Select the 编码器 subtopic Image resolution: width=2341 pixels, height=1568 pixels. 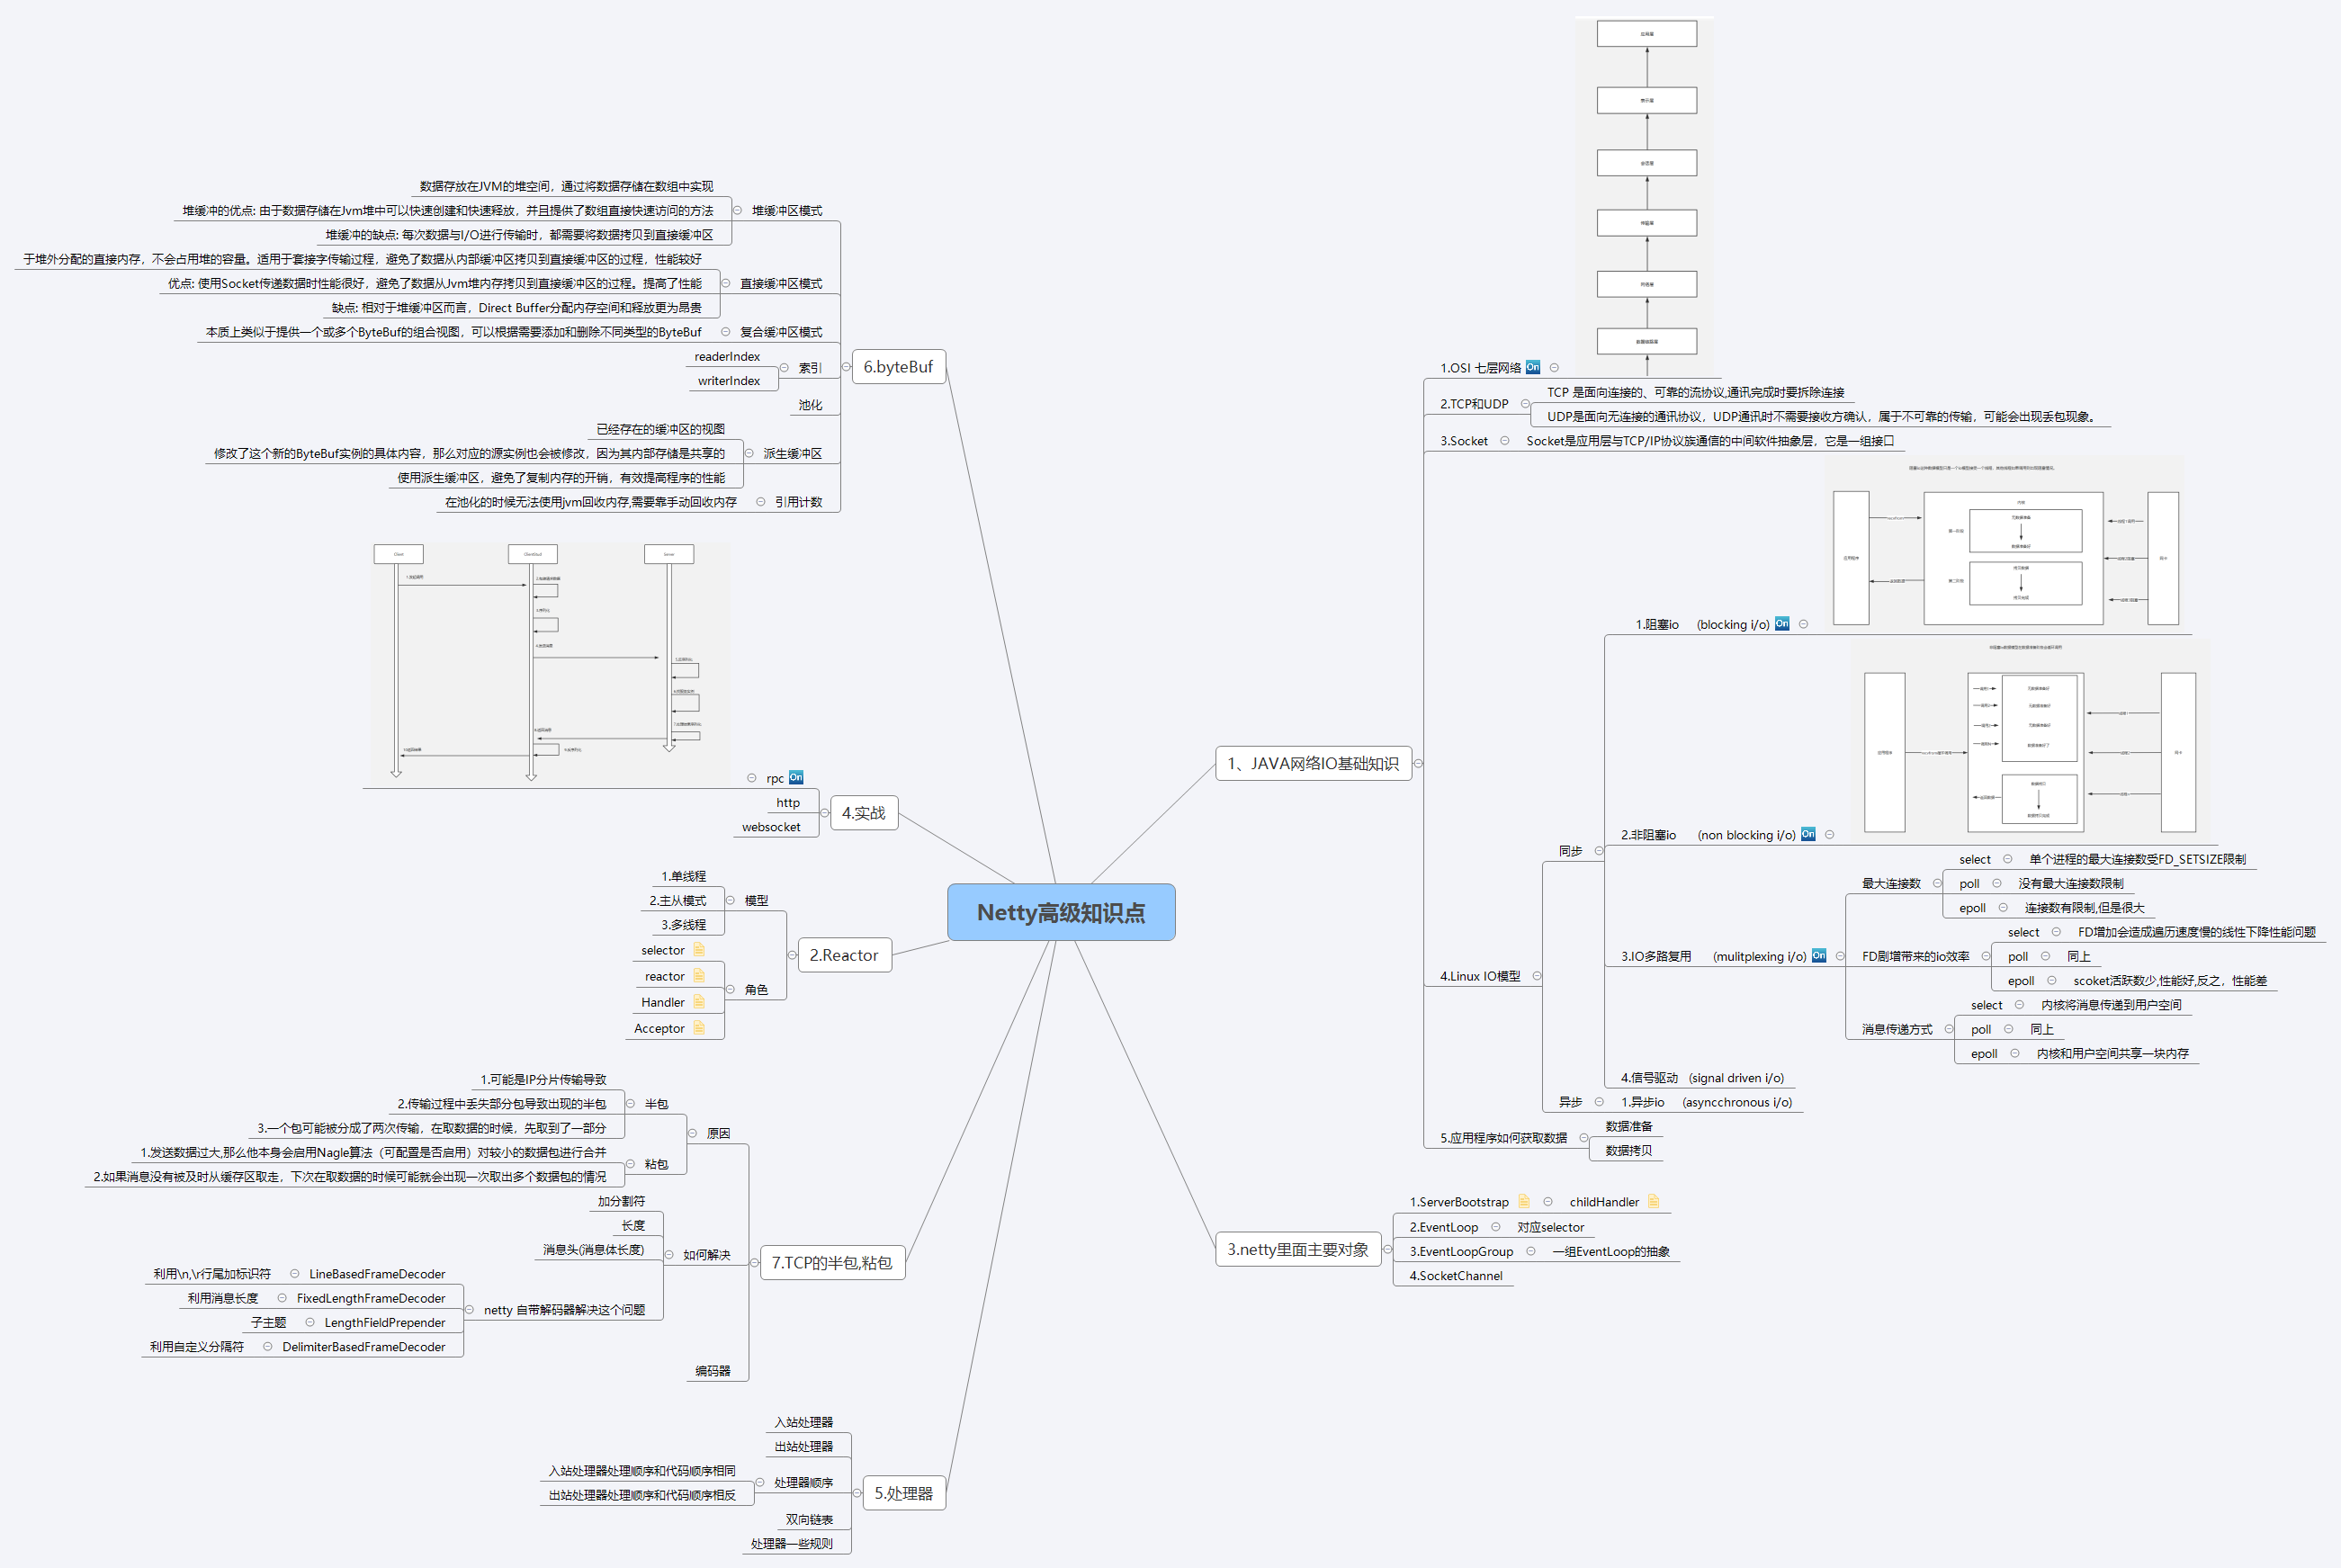coord(713,1371)
